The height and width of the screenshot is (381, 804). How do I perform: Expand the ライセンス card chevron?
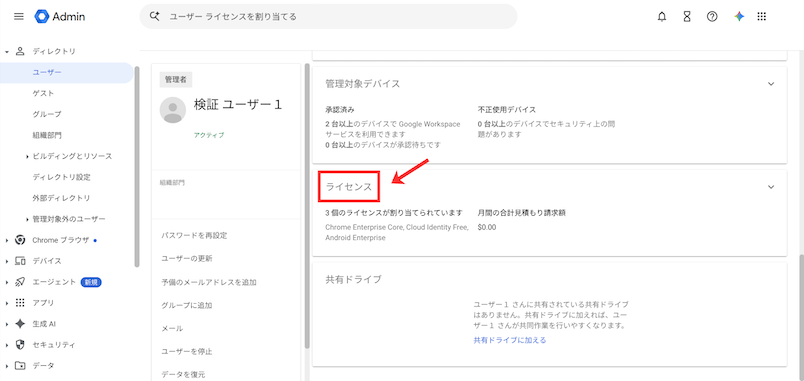[x=771, y=187]
